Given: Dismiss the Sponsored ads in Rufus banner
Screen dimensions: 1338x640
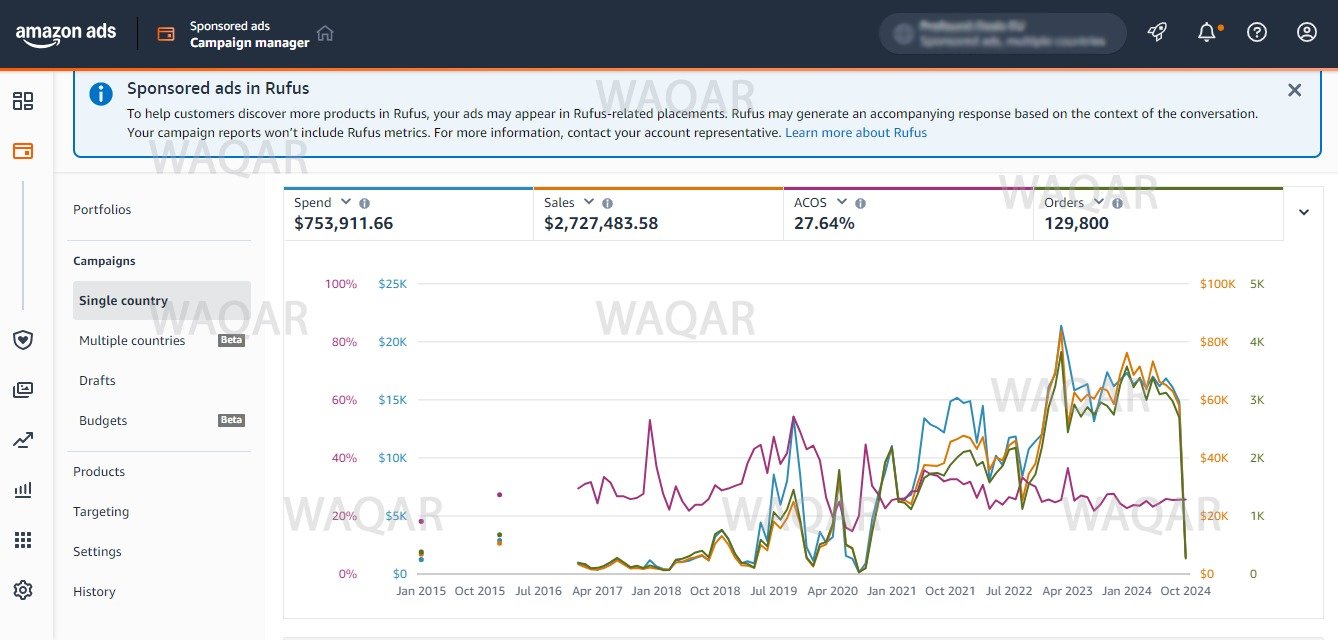Looking at the screenshot, I should tap(1294, 90).
